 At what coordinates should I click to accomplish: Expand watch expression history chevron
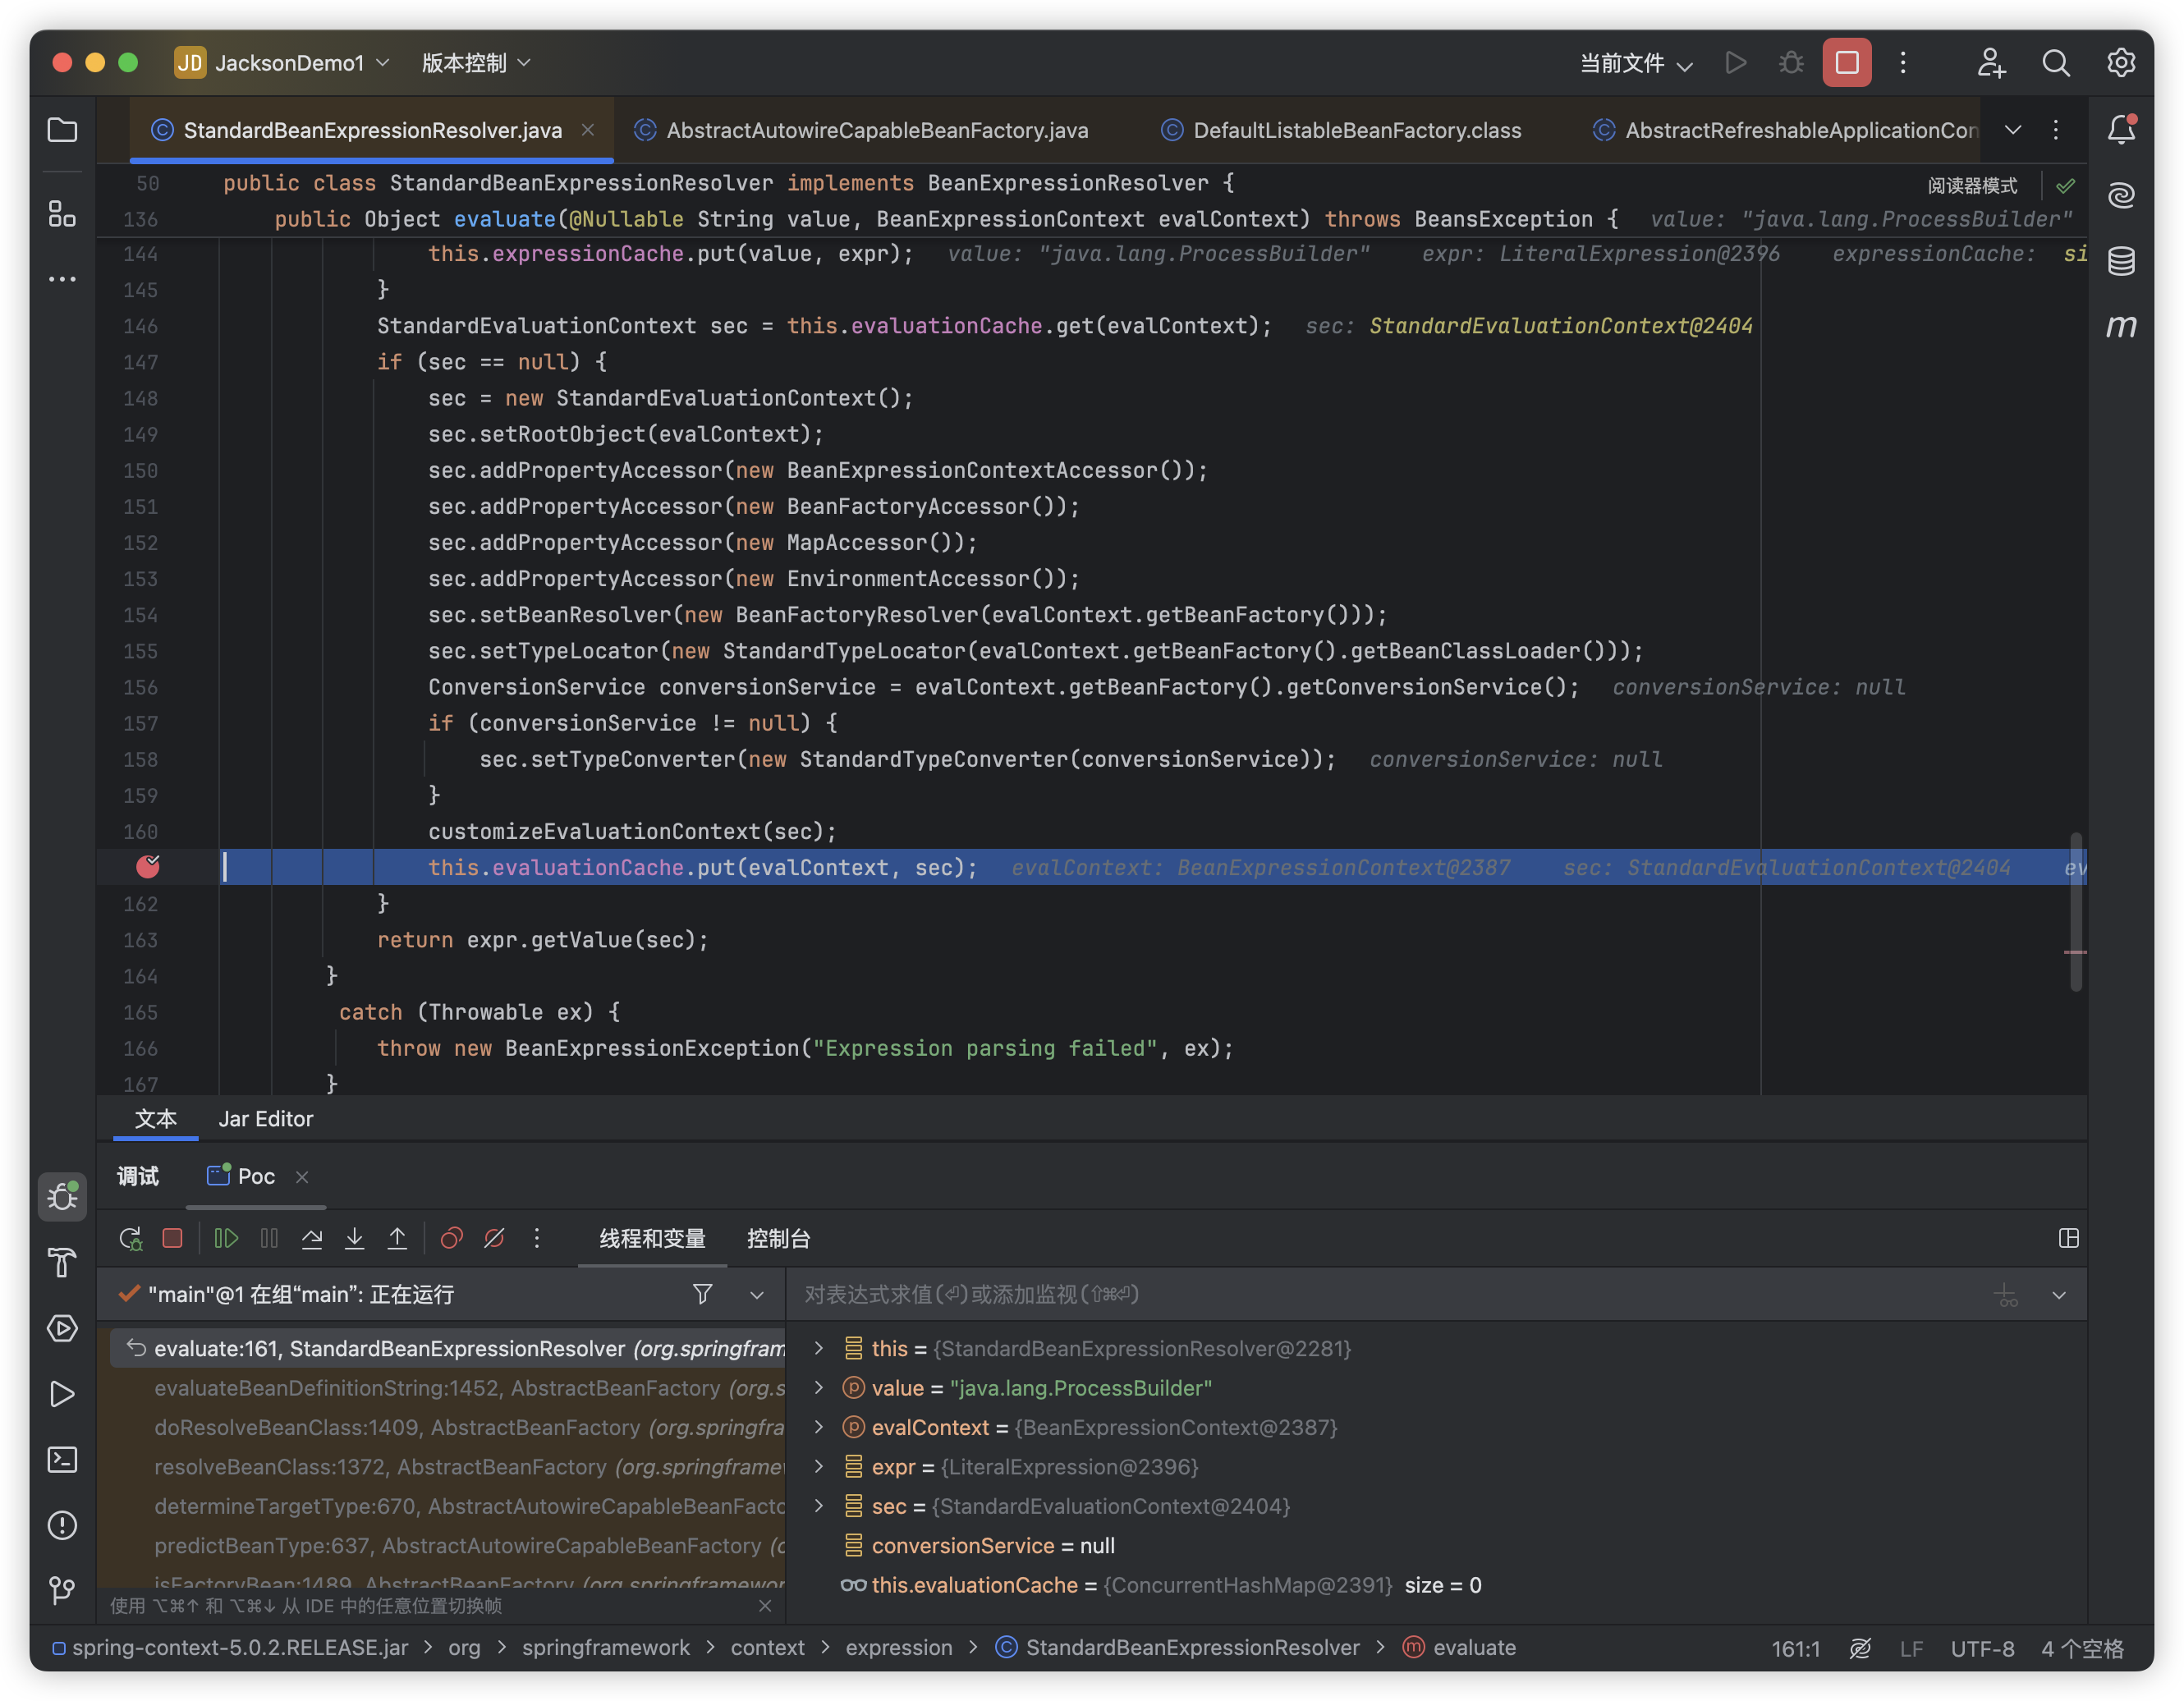click(x=2059, y=1294)
